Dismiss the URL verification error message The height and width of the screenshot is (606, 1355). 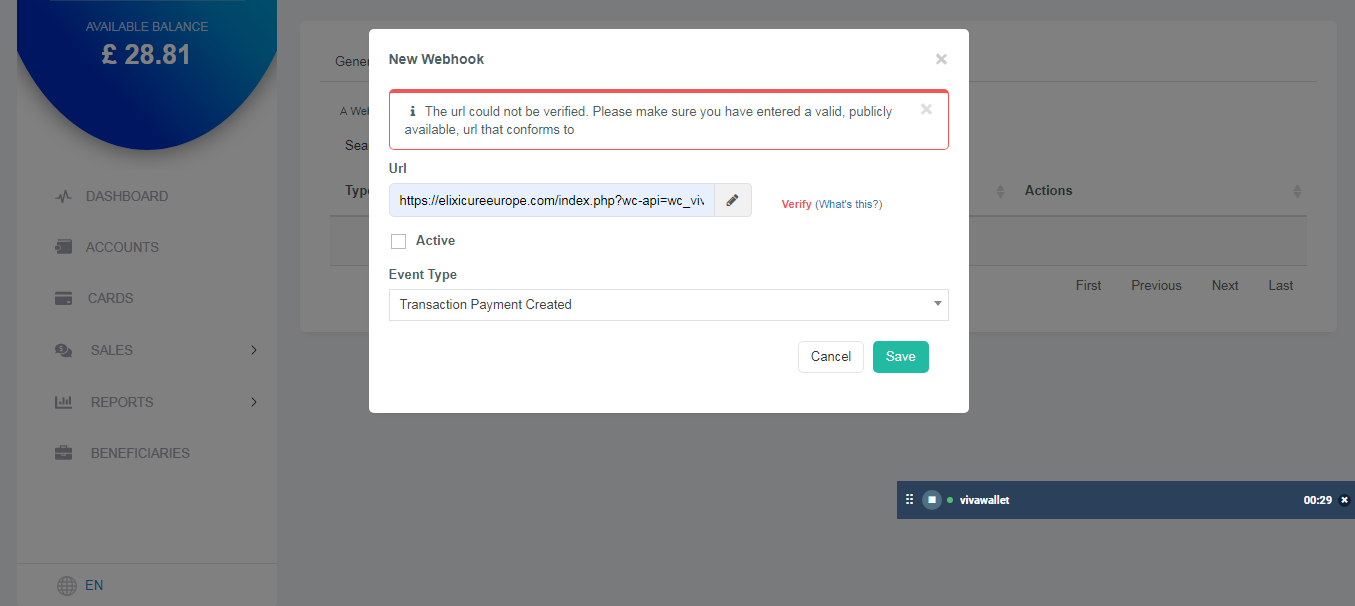[x=926, y=108]
